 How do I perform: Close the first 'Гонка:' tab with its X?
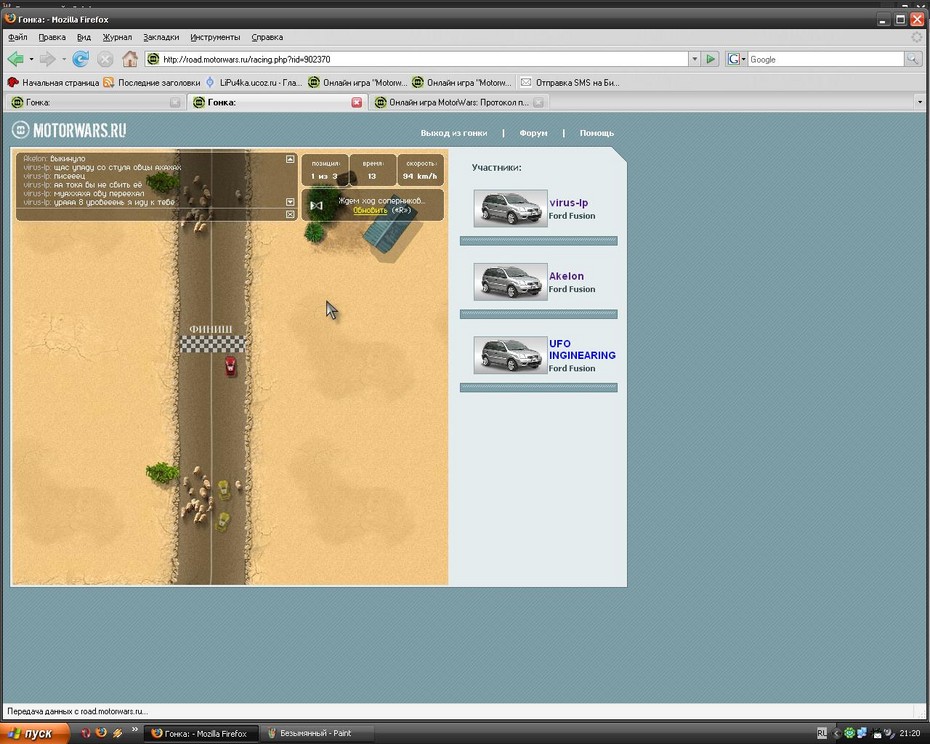click(175, 103)
